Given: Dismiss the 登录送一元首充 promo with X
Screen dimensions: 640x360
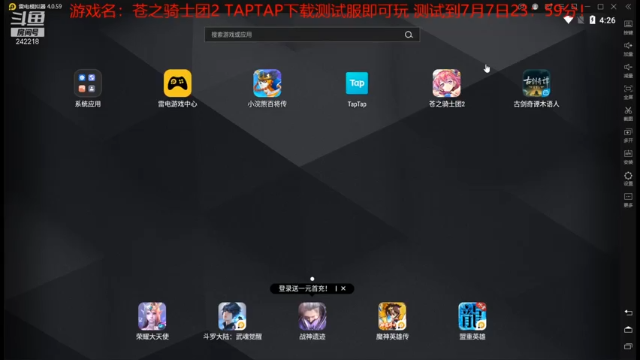Looking at the screenshot, I should 343,289.
